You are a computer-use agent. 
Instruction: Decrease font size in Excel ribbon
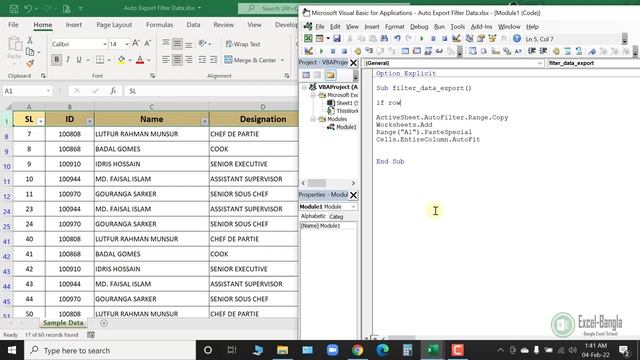[x=147, y=44]
